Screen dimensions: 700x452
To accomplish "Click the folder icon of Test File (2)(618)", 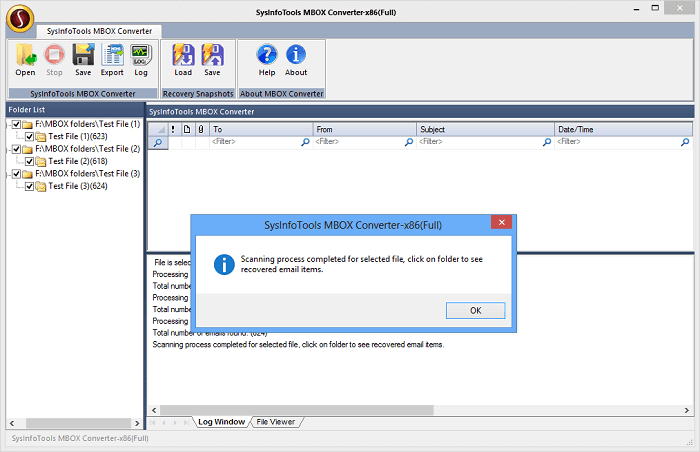I will [41, 162].
